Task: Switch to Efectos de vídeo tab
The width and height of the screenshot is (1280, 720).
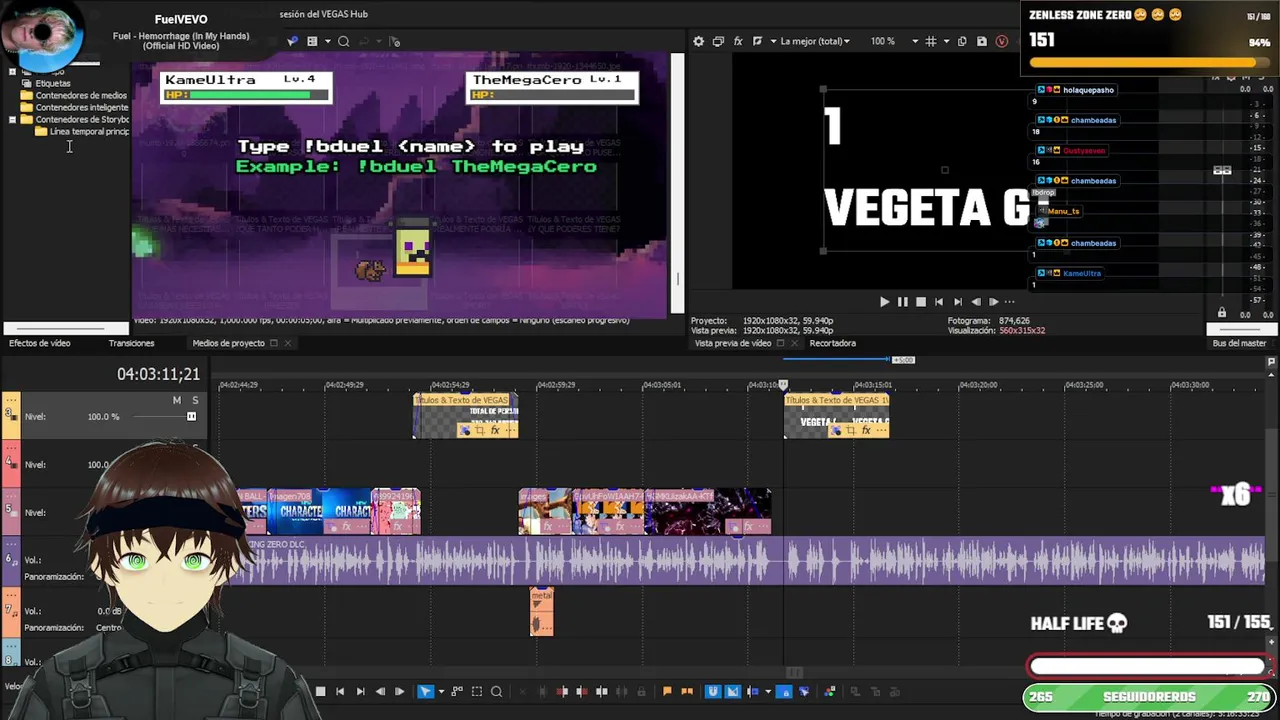Action: (40, 343)
